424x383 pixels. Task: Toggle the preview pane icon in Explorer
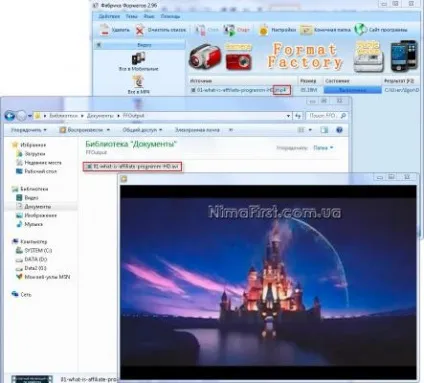click(324, 130)
